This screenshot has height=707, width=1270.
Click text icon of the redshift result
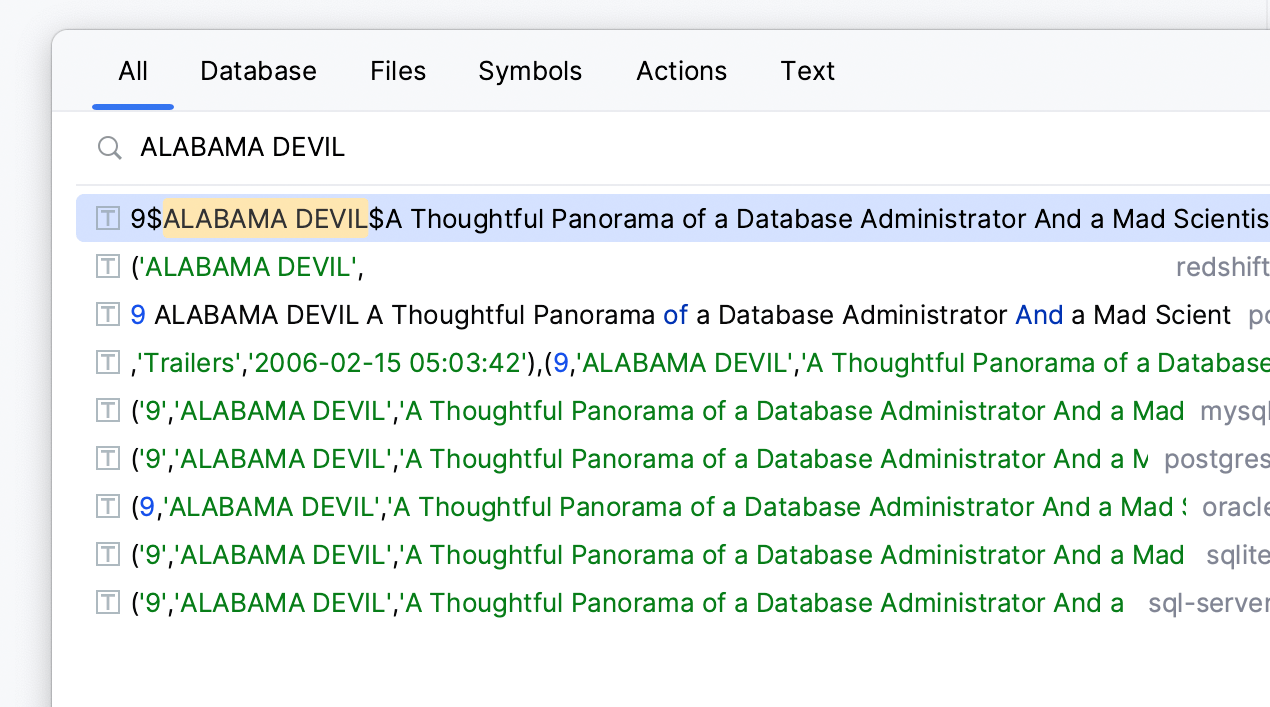click(x=108, y=266)
